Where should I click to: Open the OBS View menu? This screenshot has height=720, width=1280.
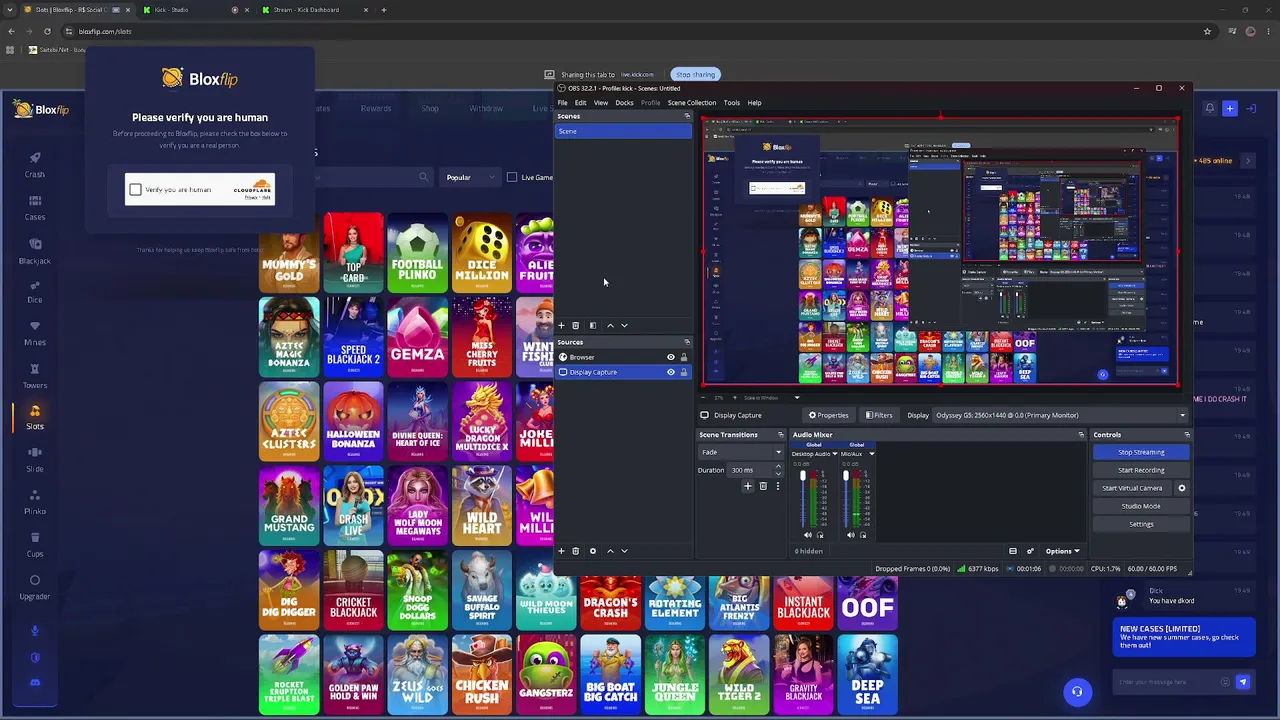point(601,103)
